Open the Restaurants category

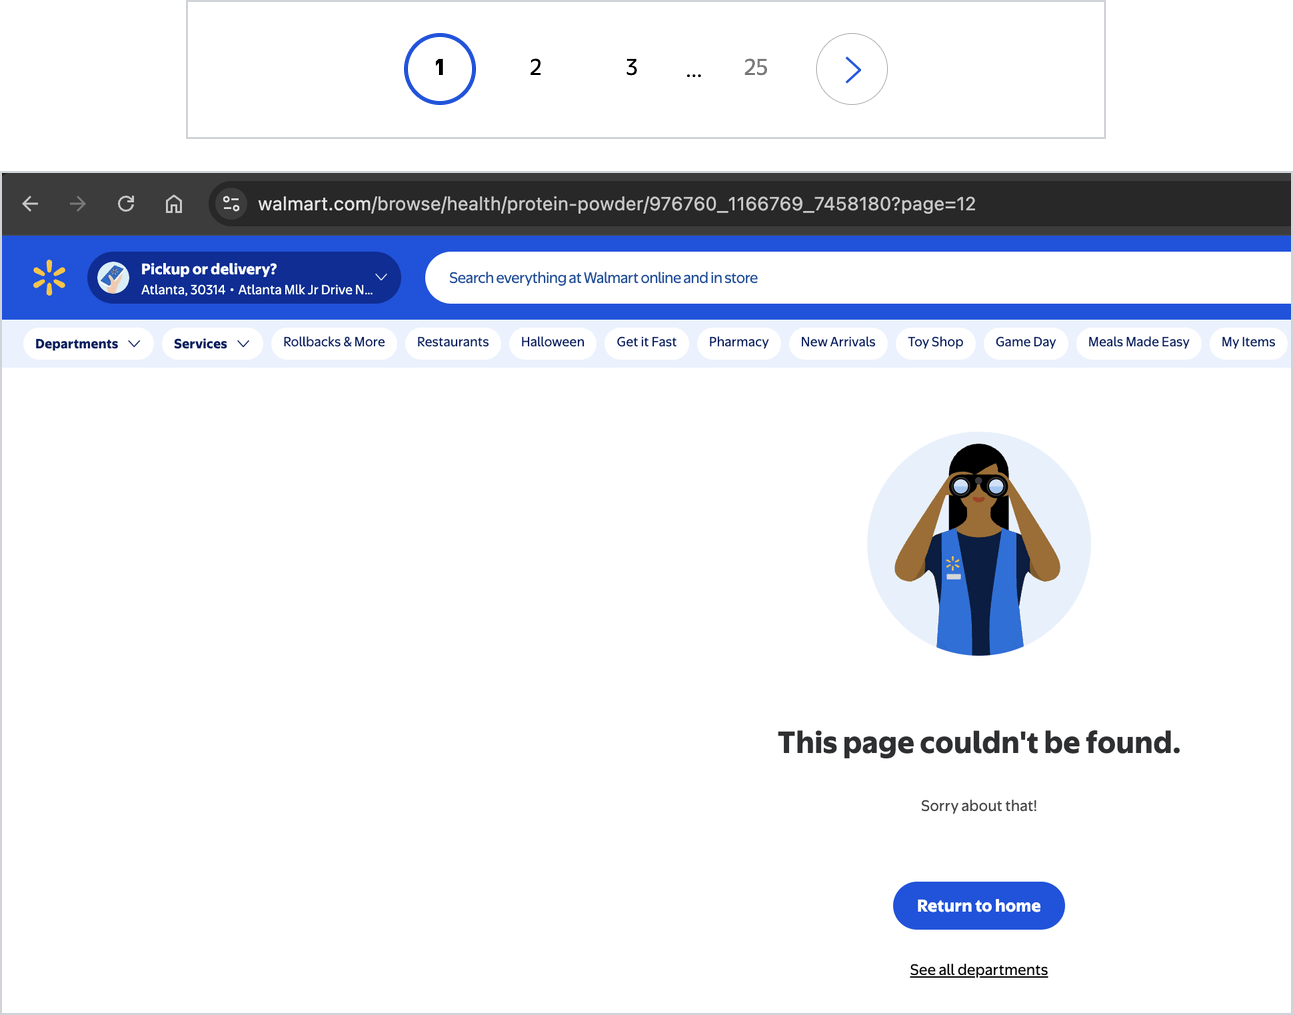[453, 342]
